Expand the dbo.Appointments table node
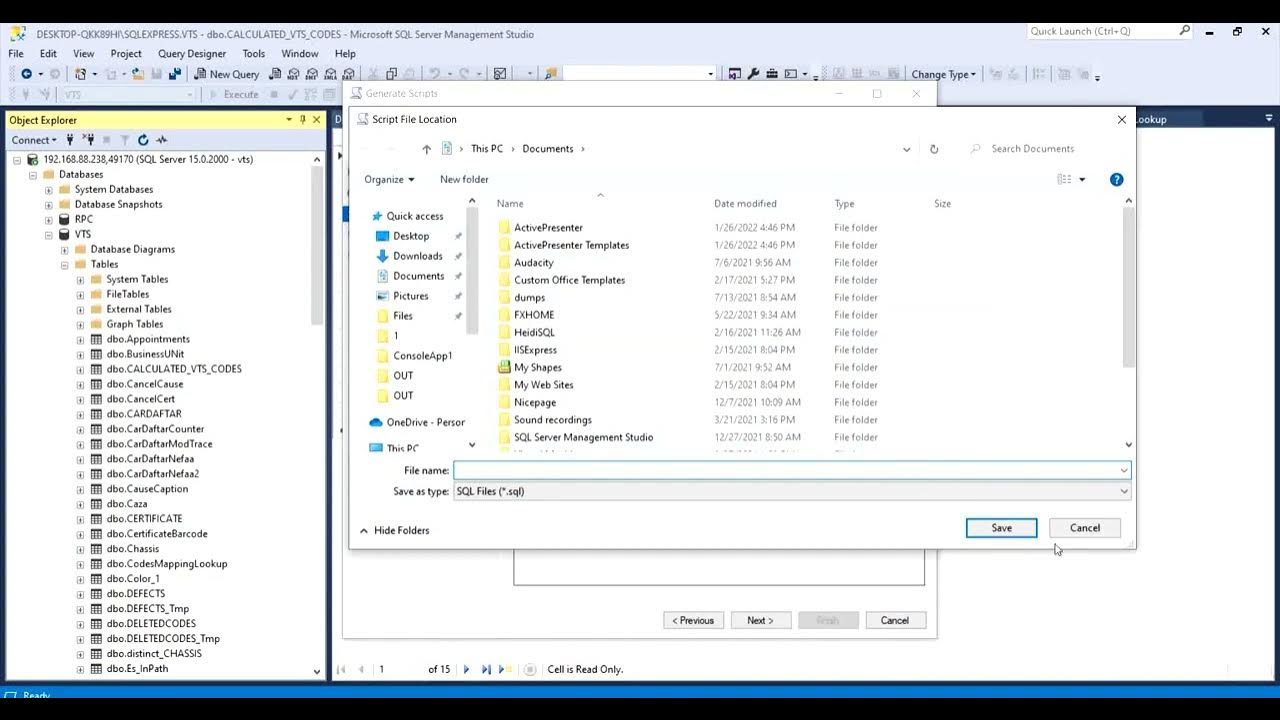The width and height of the screenshot is (1280, 720). point(81,339)
